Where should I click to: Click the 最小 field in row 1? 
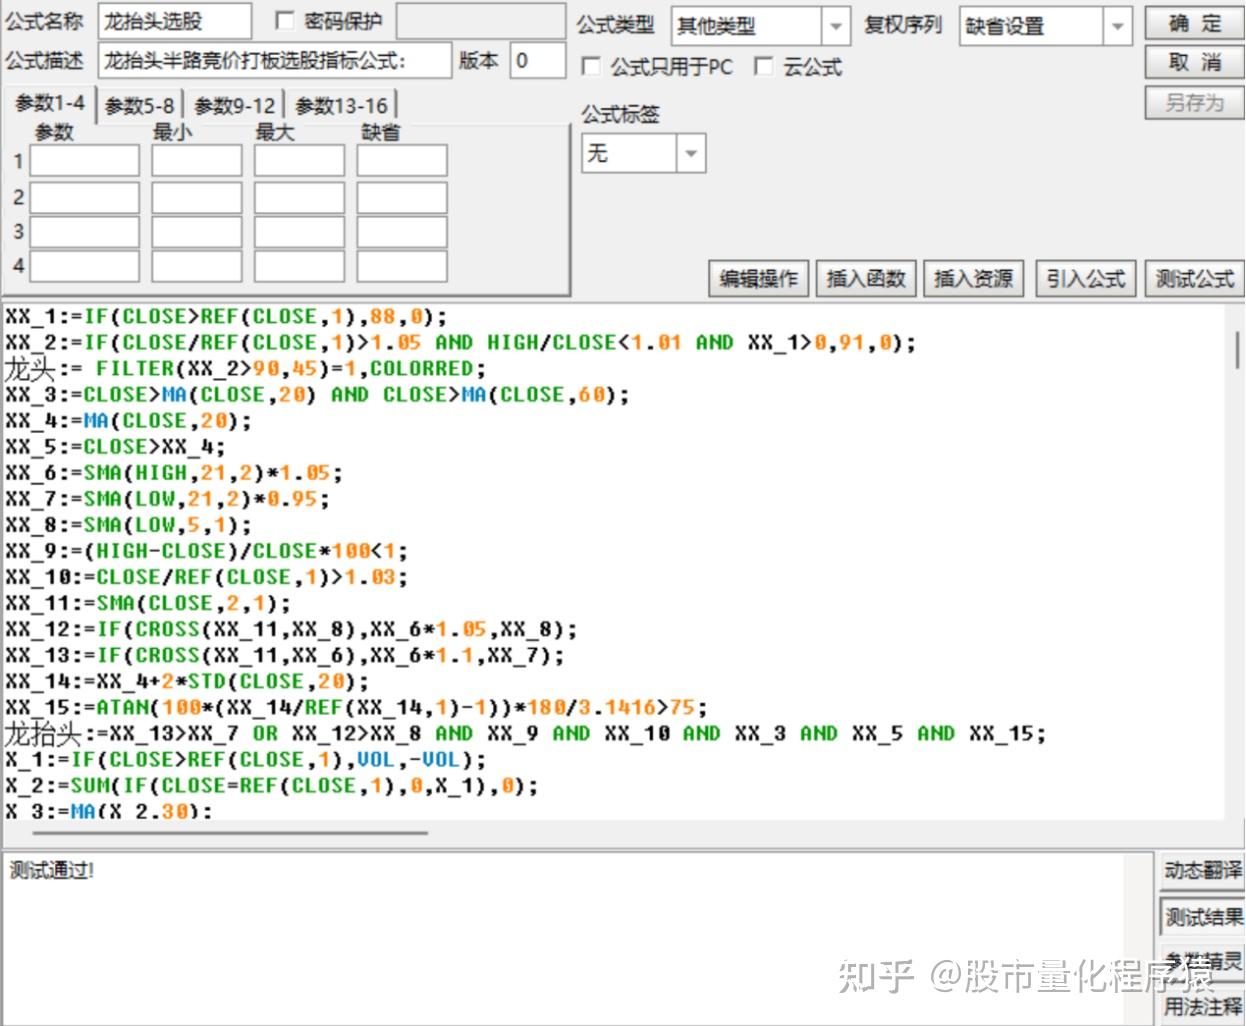click(197, 161)
